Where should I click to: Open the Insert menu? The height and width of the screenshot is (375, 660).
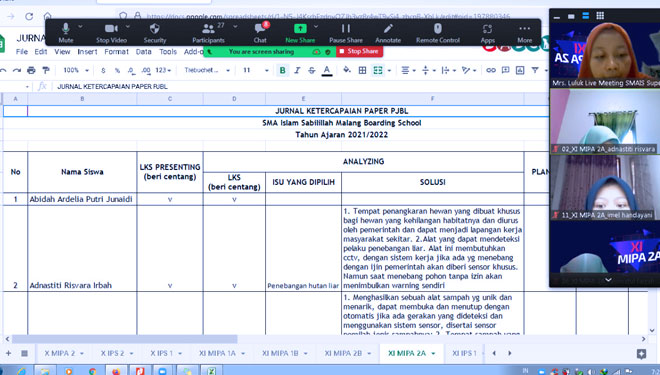87,52
